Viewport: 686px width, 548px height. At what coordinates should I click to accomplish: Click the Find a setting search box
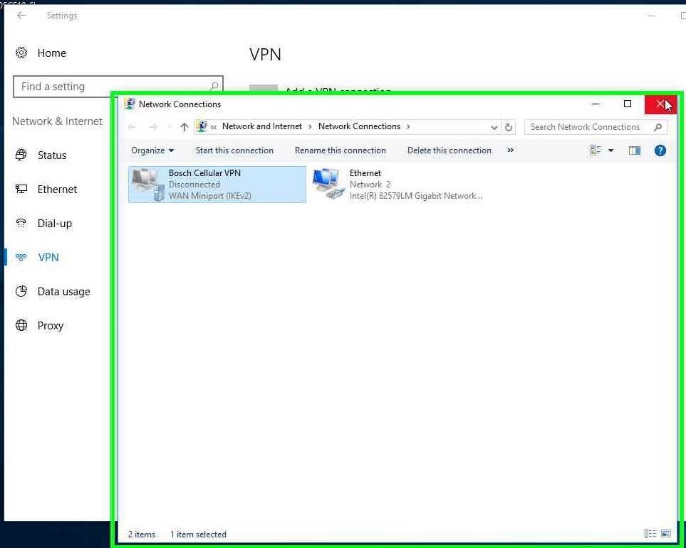(118, 86)
